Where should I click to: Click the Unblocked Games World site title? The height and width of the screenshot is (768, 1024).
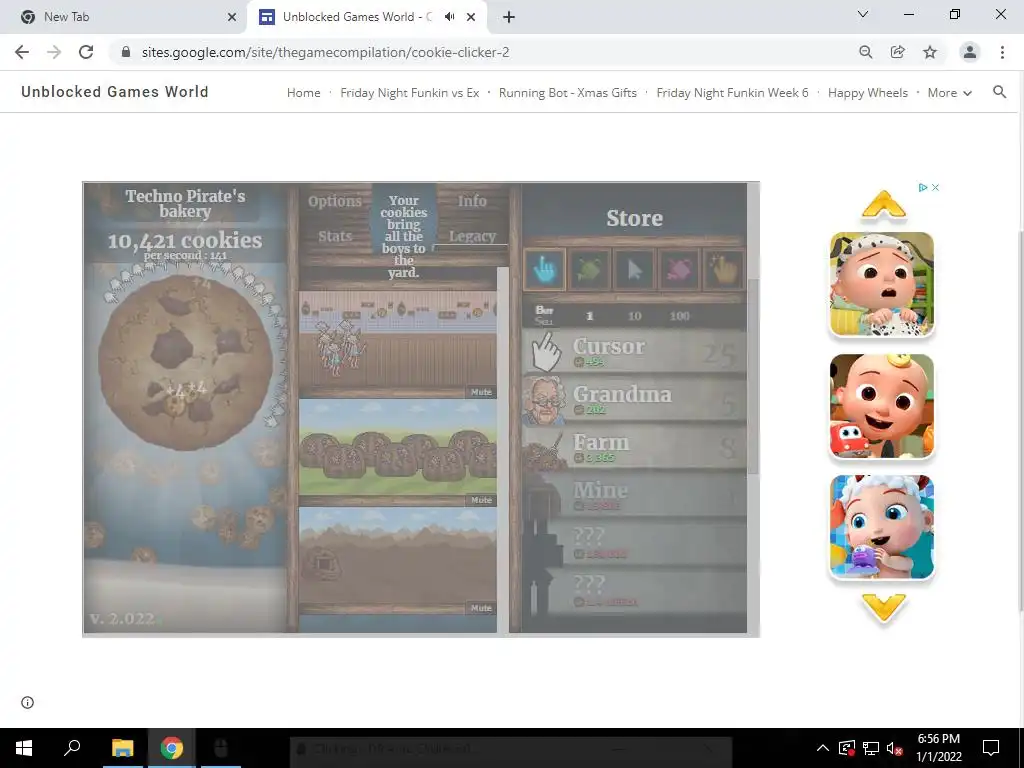115,91
